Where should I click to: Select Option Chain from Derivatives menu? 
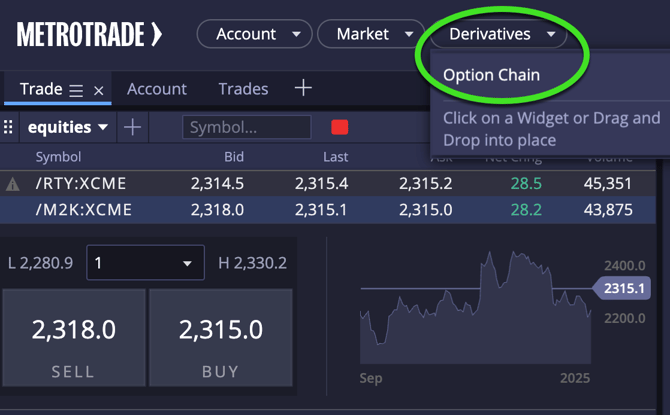pos(491,75)
